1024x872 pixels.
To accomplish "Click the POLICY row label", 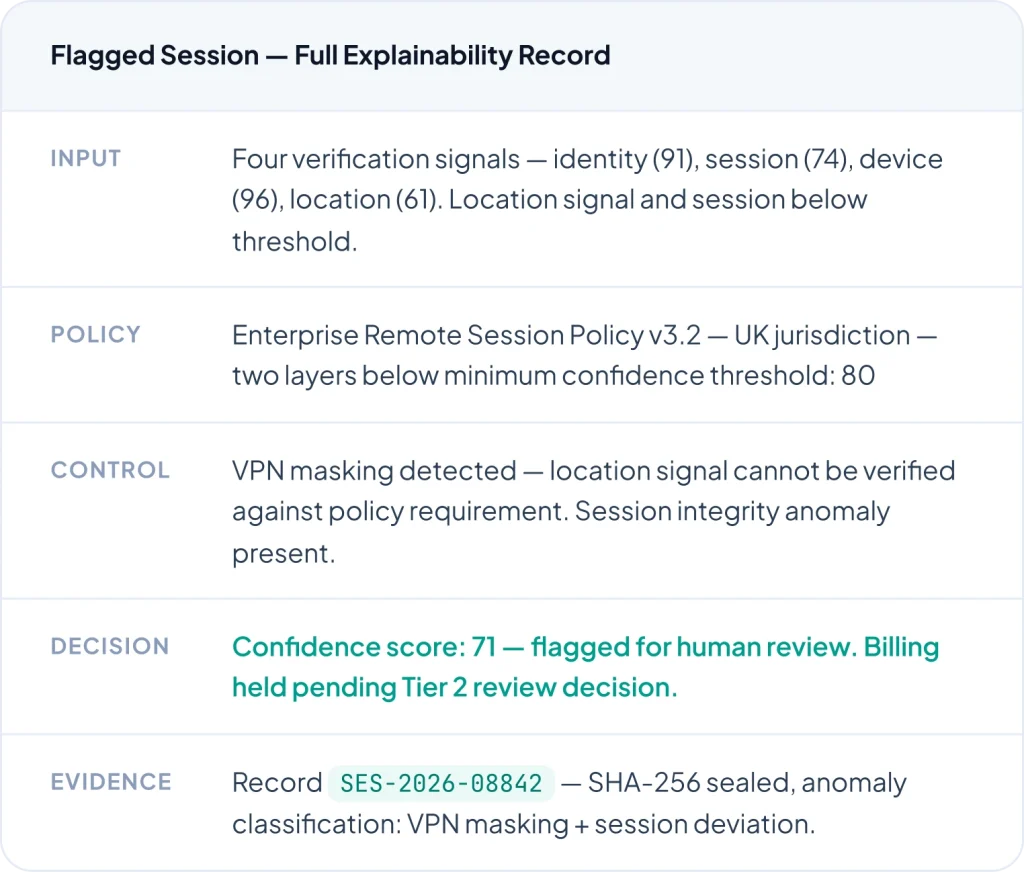I will coord(96,335).
